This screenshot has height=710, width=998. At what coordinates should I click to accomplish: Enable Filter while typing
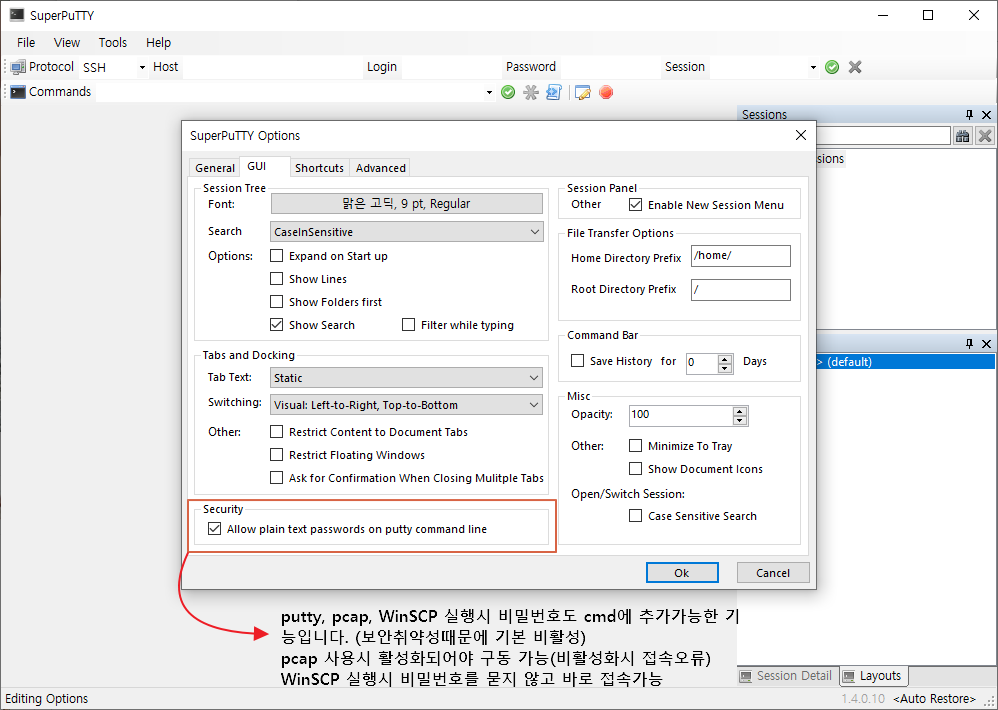[409, 324]
